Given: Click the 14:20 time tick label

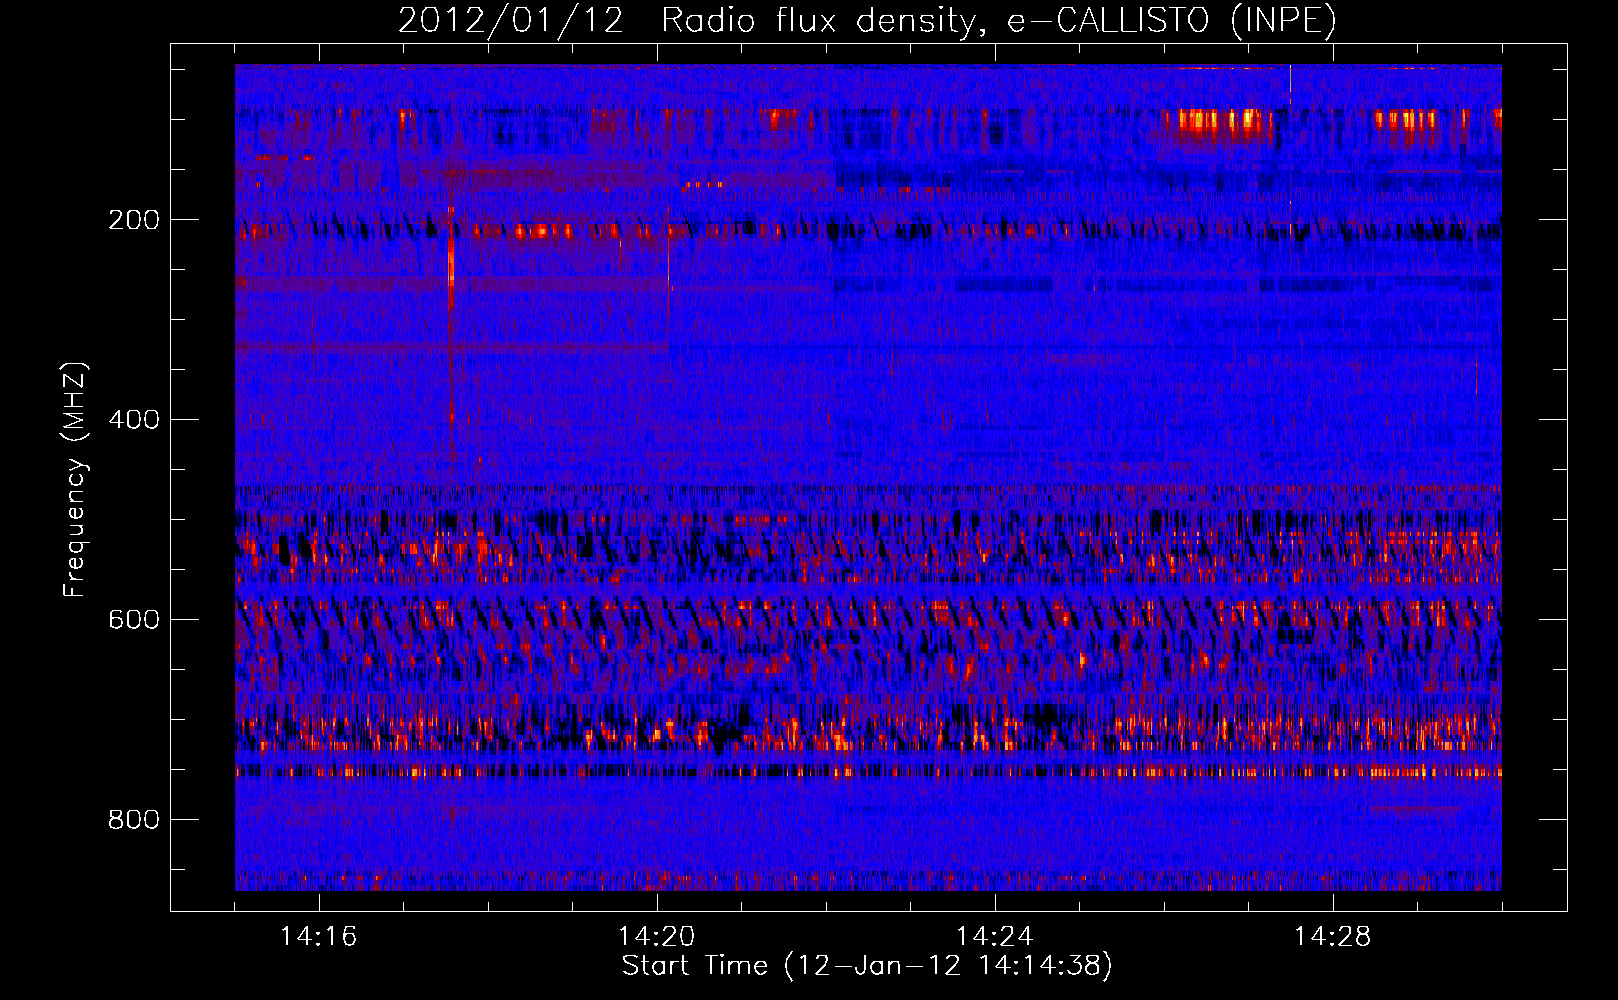Looking at the screenshot, I should tap(657, 937).
